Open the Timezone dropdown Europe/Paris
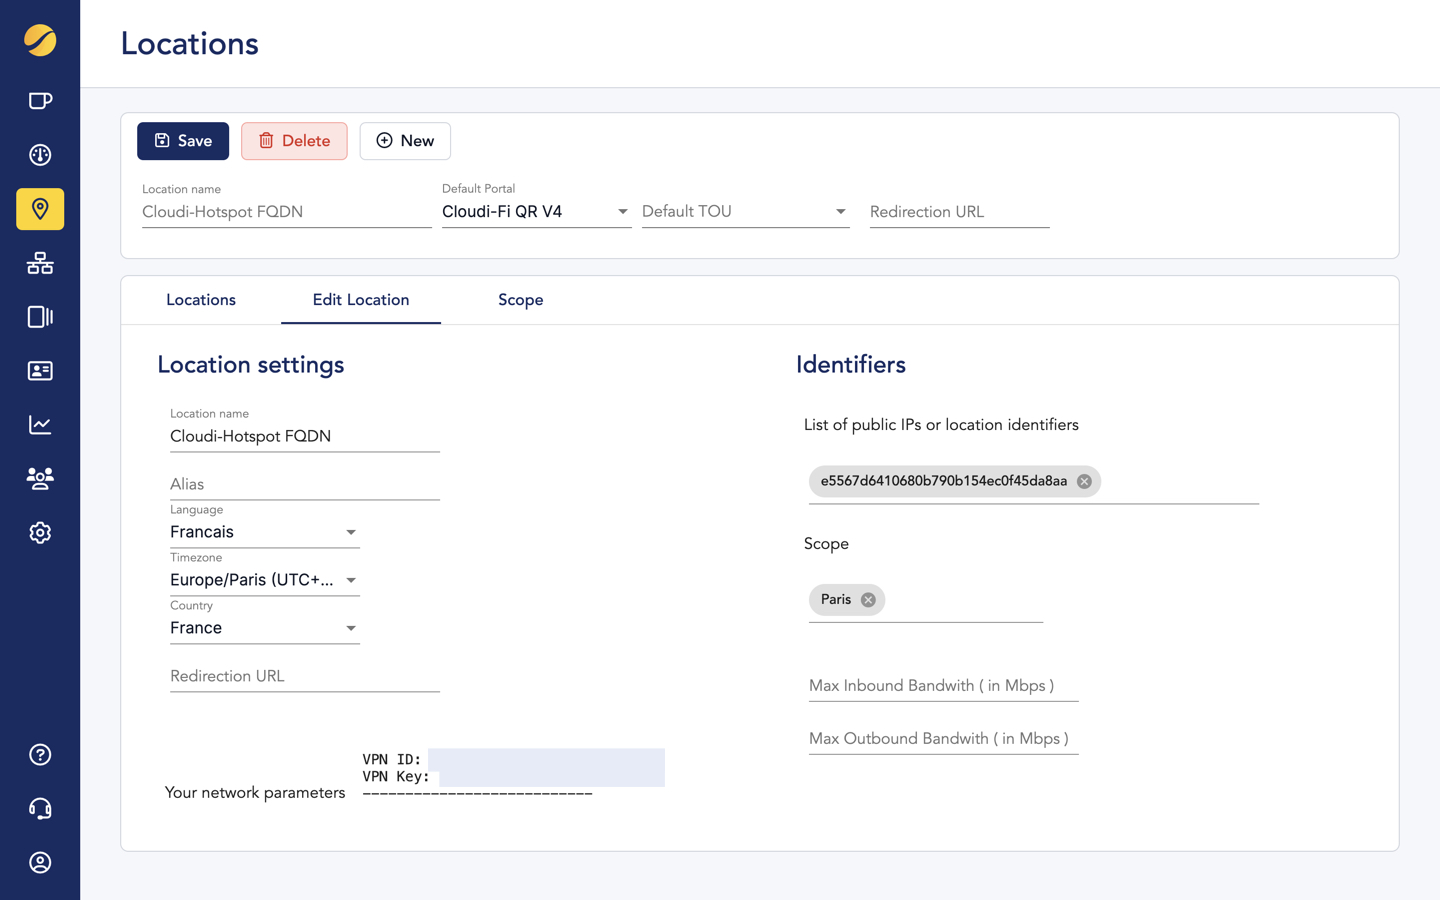Screen dimensions: 1440x900 pyautogui.click(x=351, y=579)
